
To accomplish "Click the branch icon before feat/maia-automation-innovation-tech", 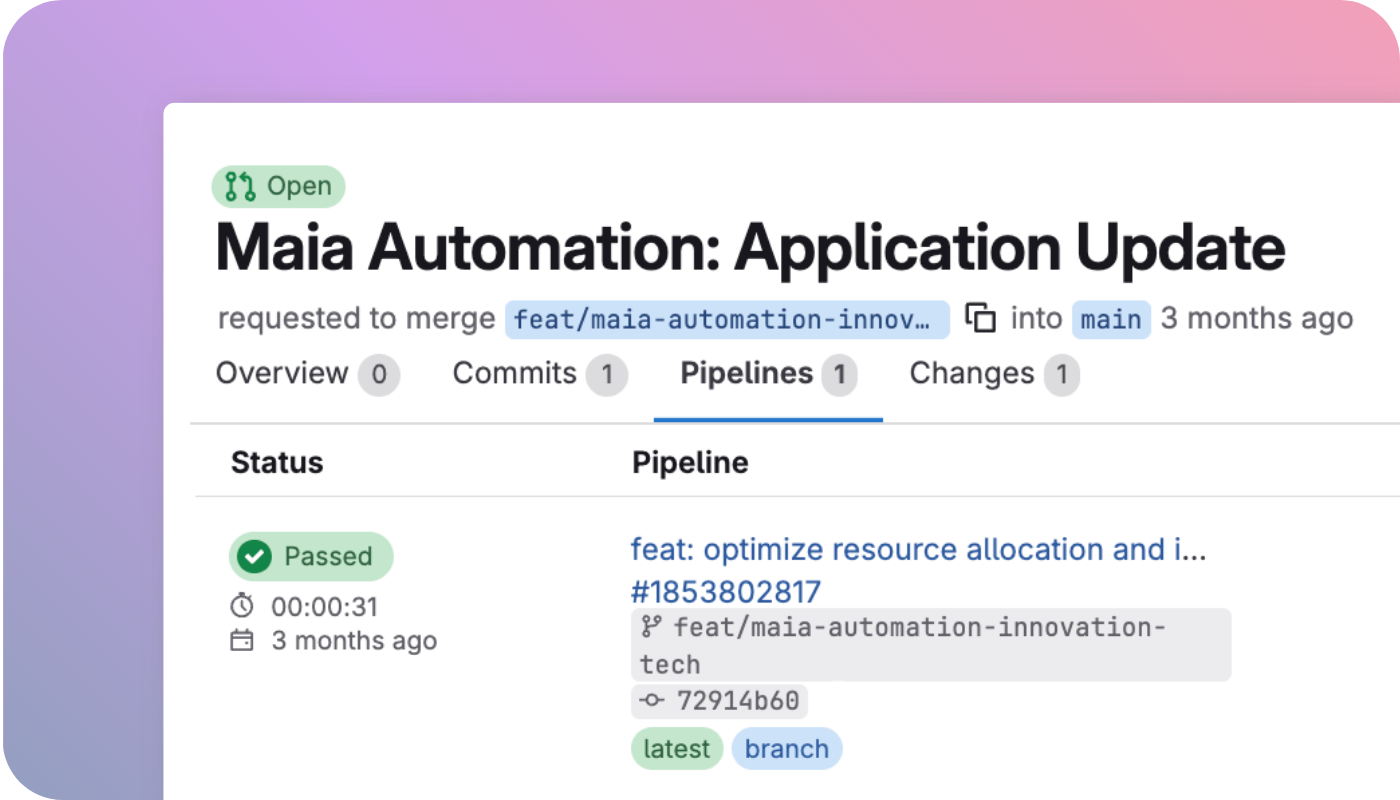I will (651, 627).
